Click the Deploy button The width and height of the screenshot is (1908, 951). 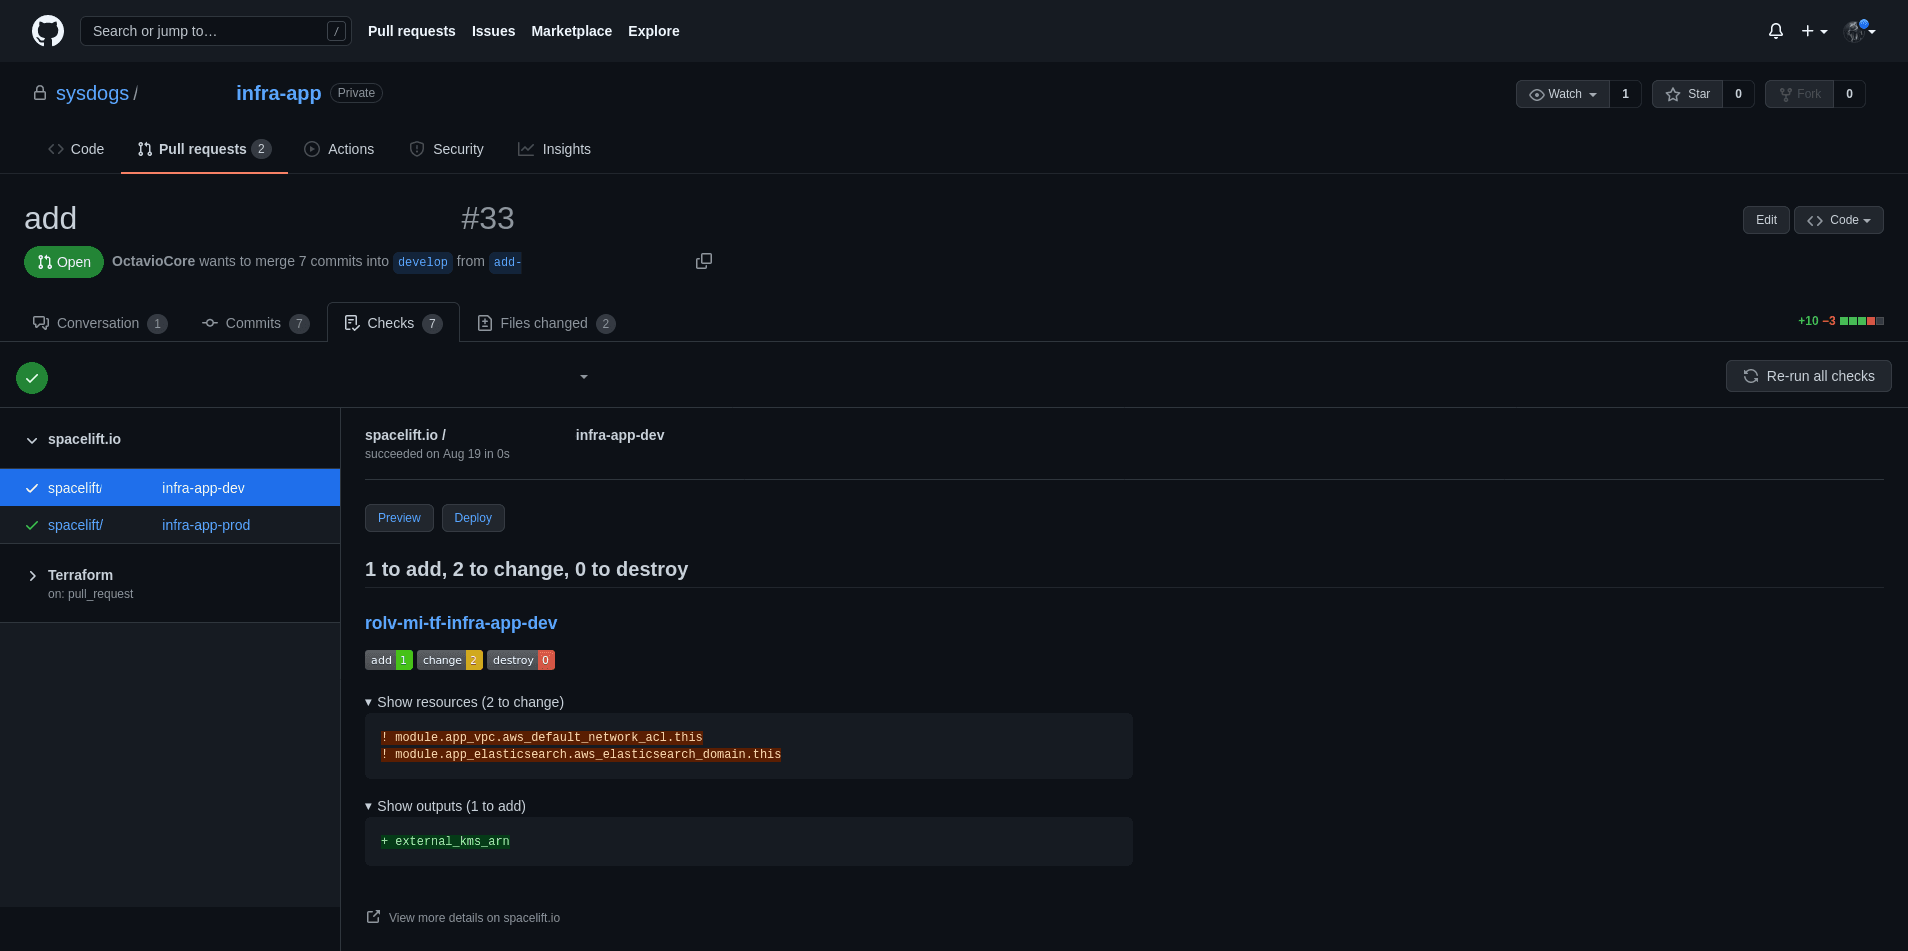tap(473, 518)
